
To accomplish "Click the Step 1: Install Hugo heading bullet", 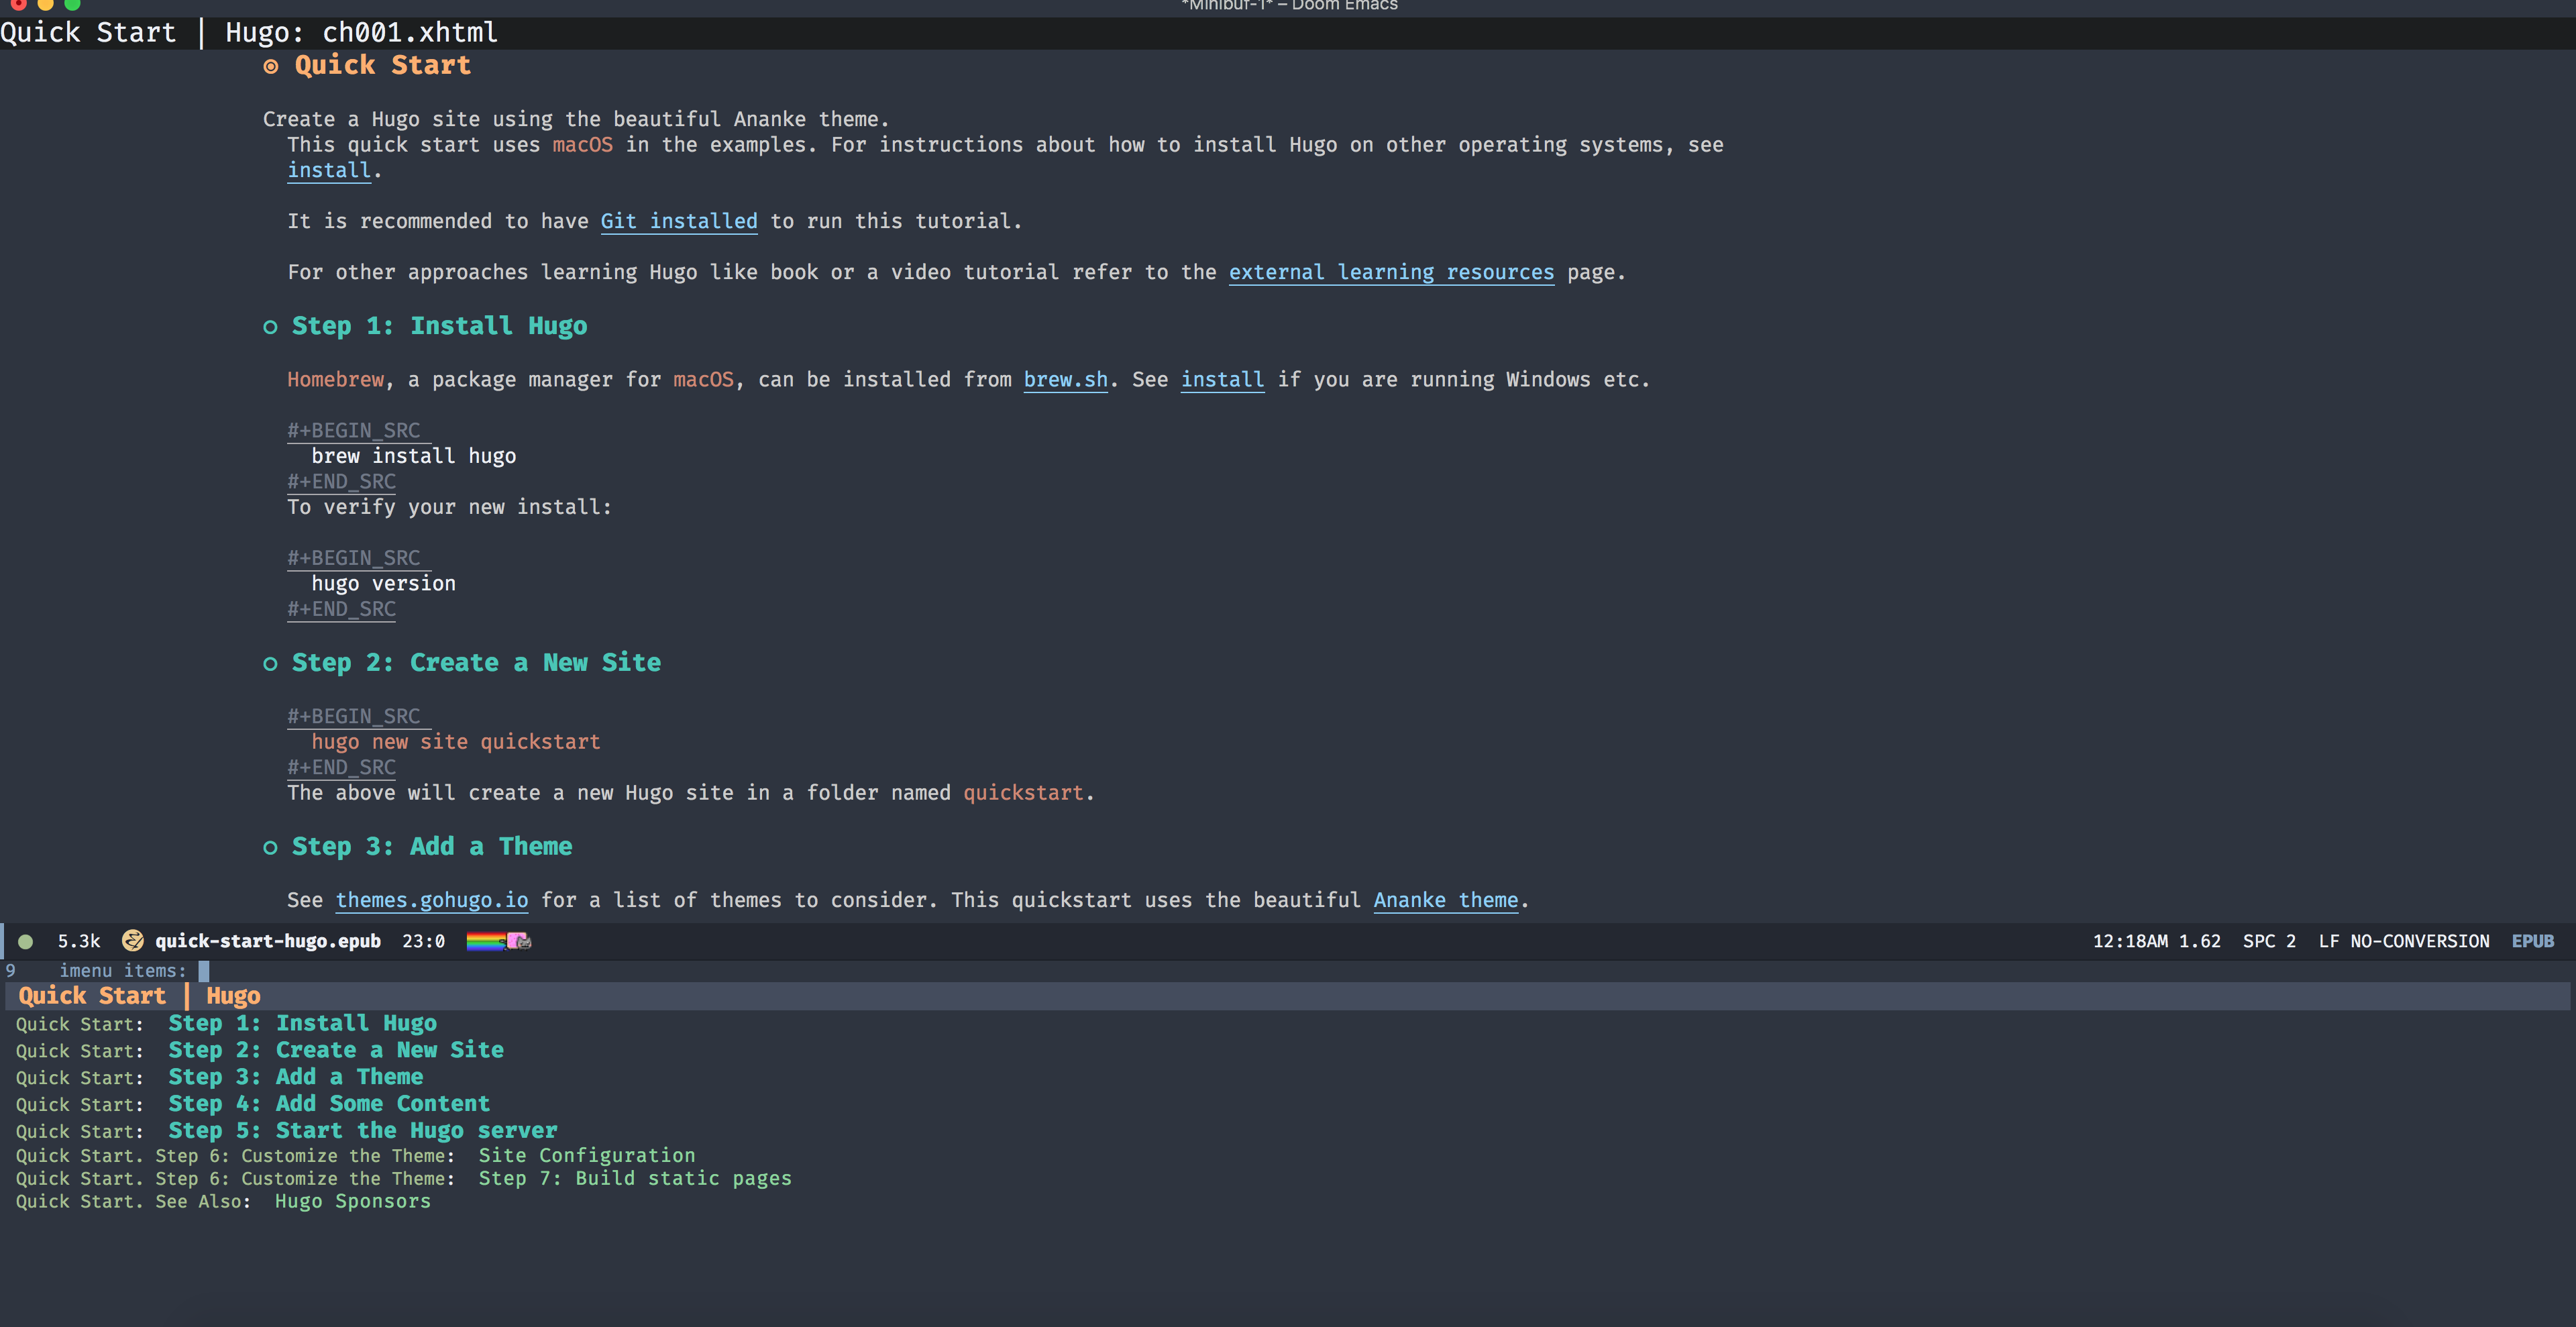I will click(x=270, y=327).
